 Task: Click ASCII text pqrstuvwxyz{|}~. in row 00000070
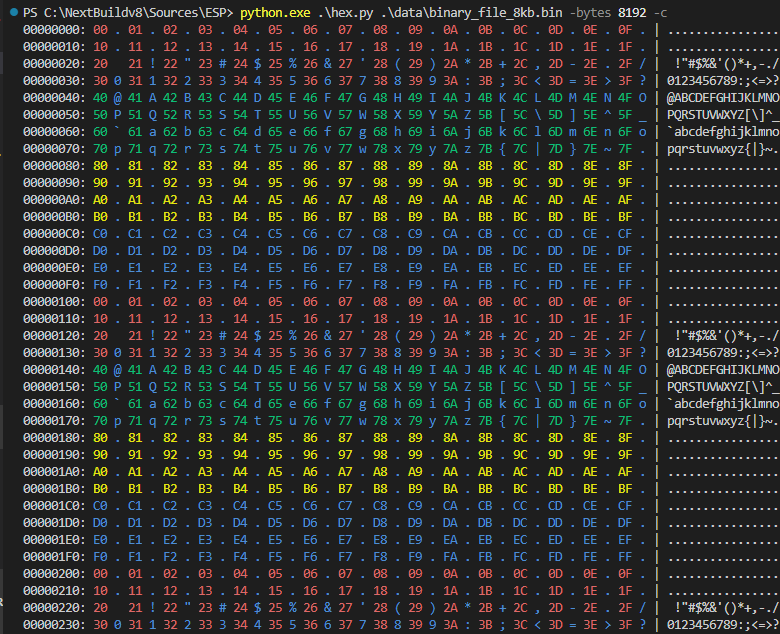pos(723,149)
